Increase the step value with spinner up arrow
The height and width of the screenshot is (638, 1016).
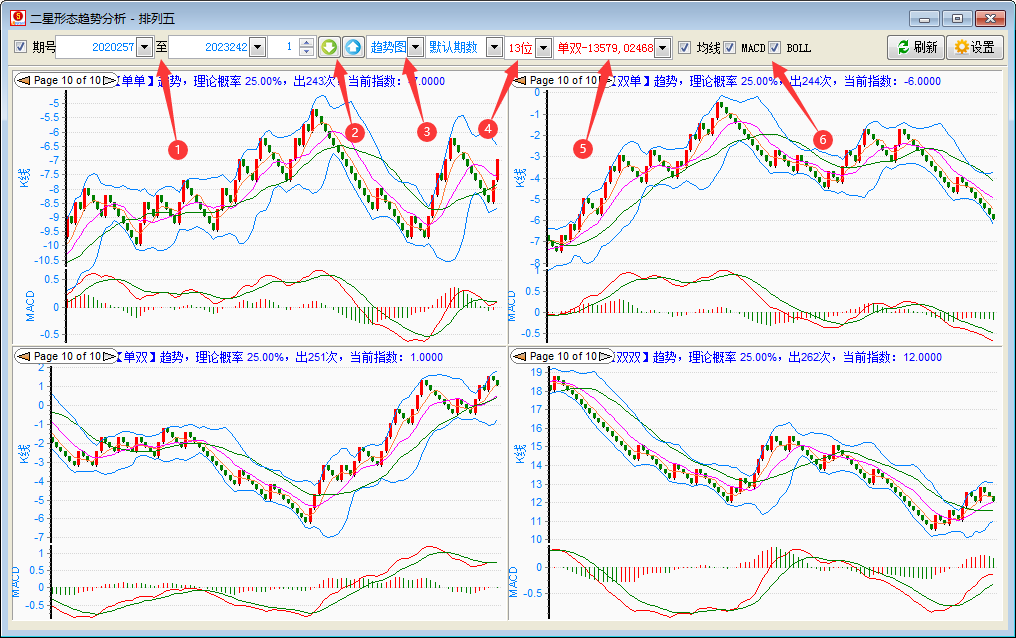point(306,42)
